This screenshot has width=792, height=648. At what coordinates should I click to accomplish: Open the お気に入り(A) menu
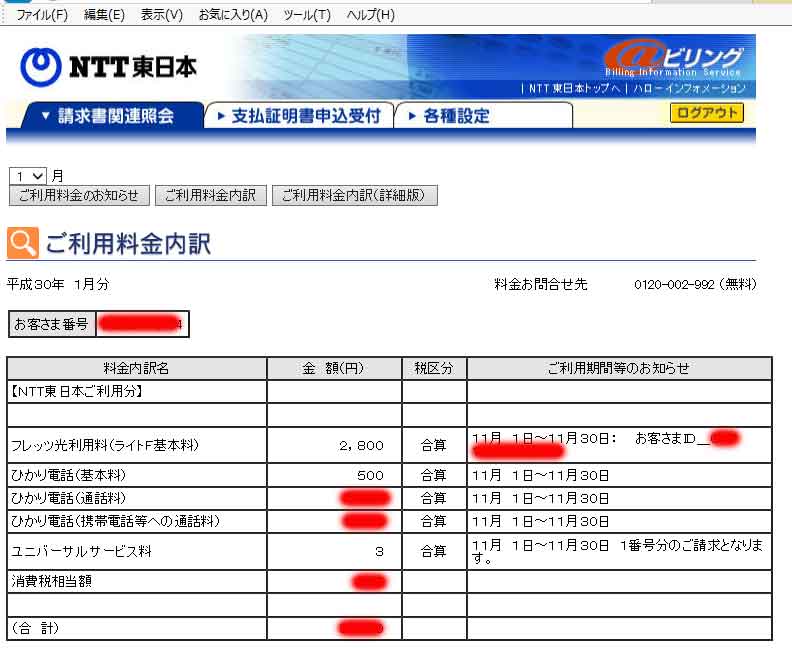tap(233, 15)
